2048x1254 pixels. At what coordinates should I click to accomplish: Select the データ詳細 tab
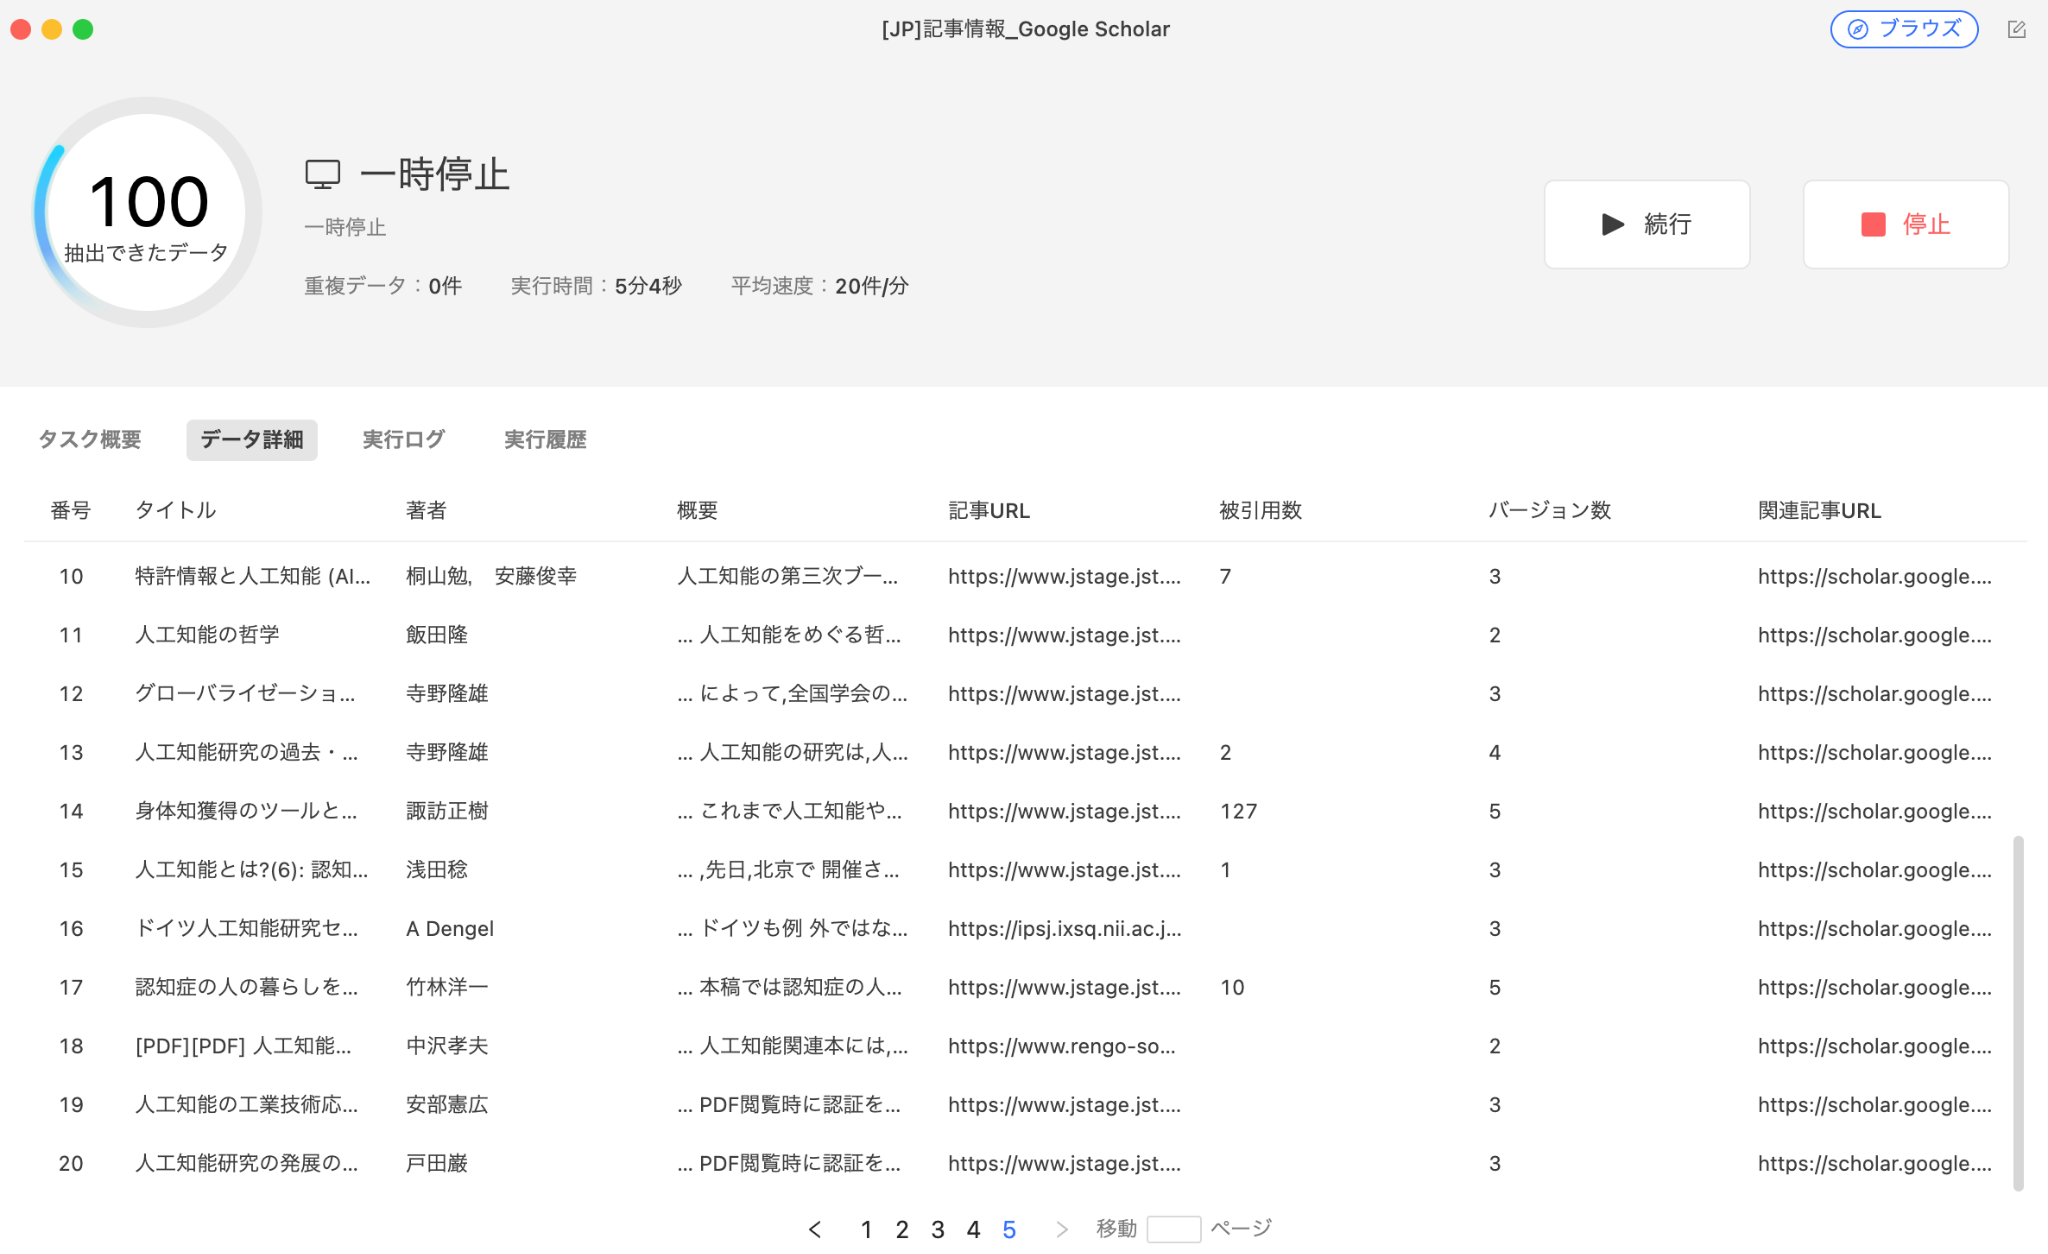click(x=251, y=440)
